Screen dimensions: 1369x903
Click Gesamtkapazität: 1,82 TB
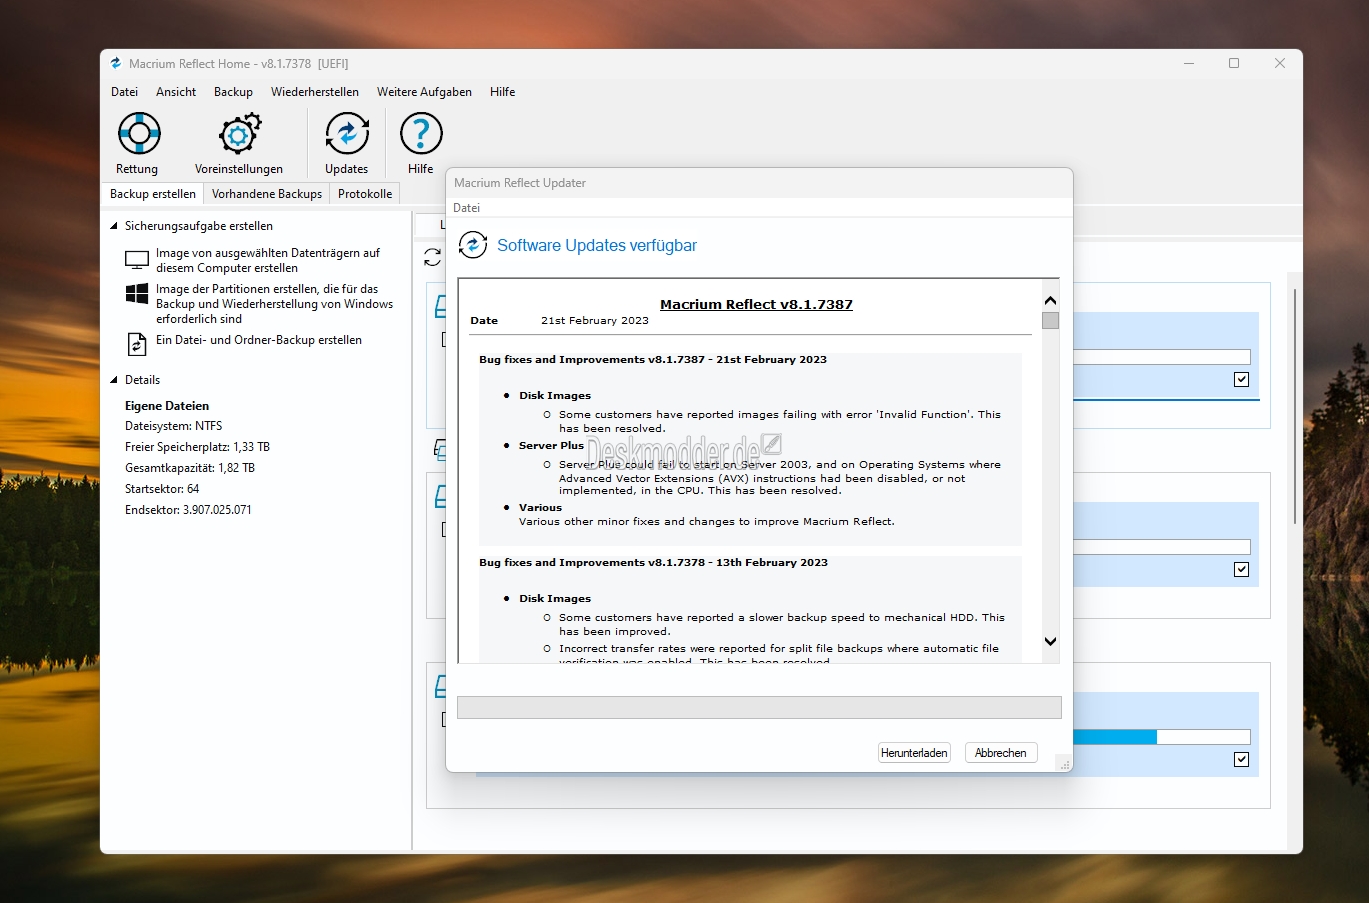(190, 468)
